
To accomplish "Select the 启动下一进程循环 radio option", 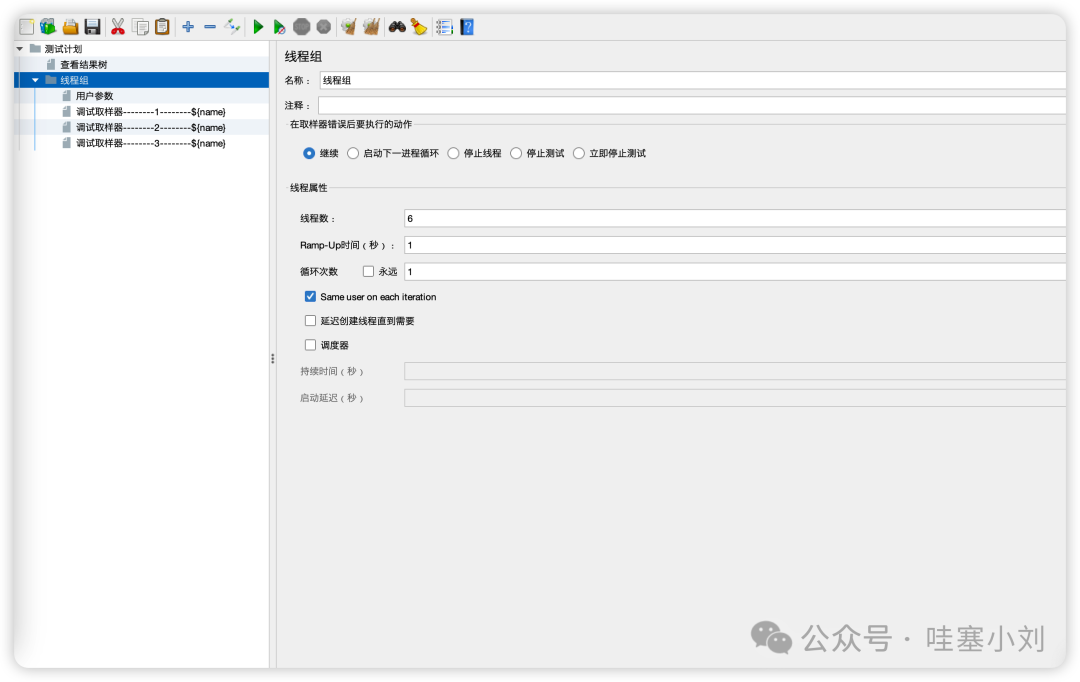I will pyautogui.click(x=353, y=153).
